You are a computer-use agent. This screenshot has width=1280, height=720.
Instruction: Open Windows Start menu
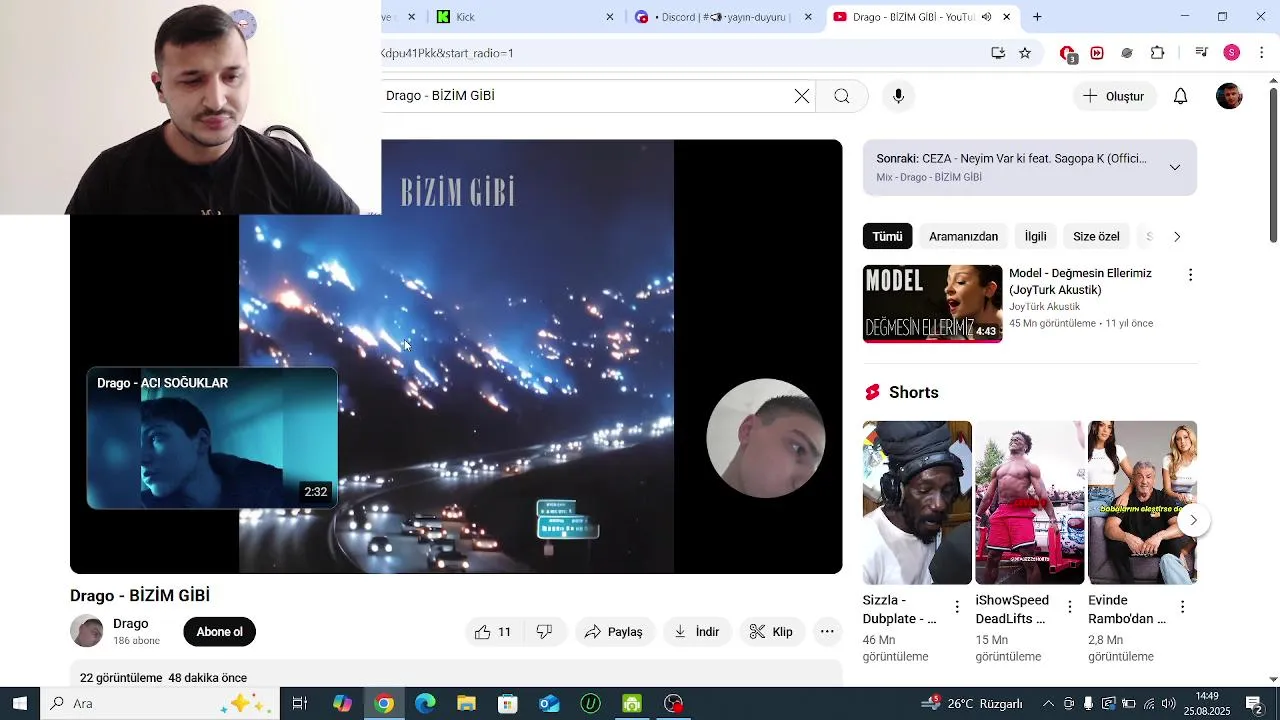point(20,704)
